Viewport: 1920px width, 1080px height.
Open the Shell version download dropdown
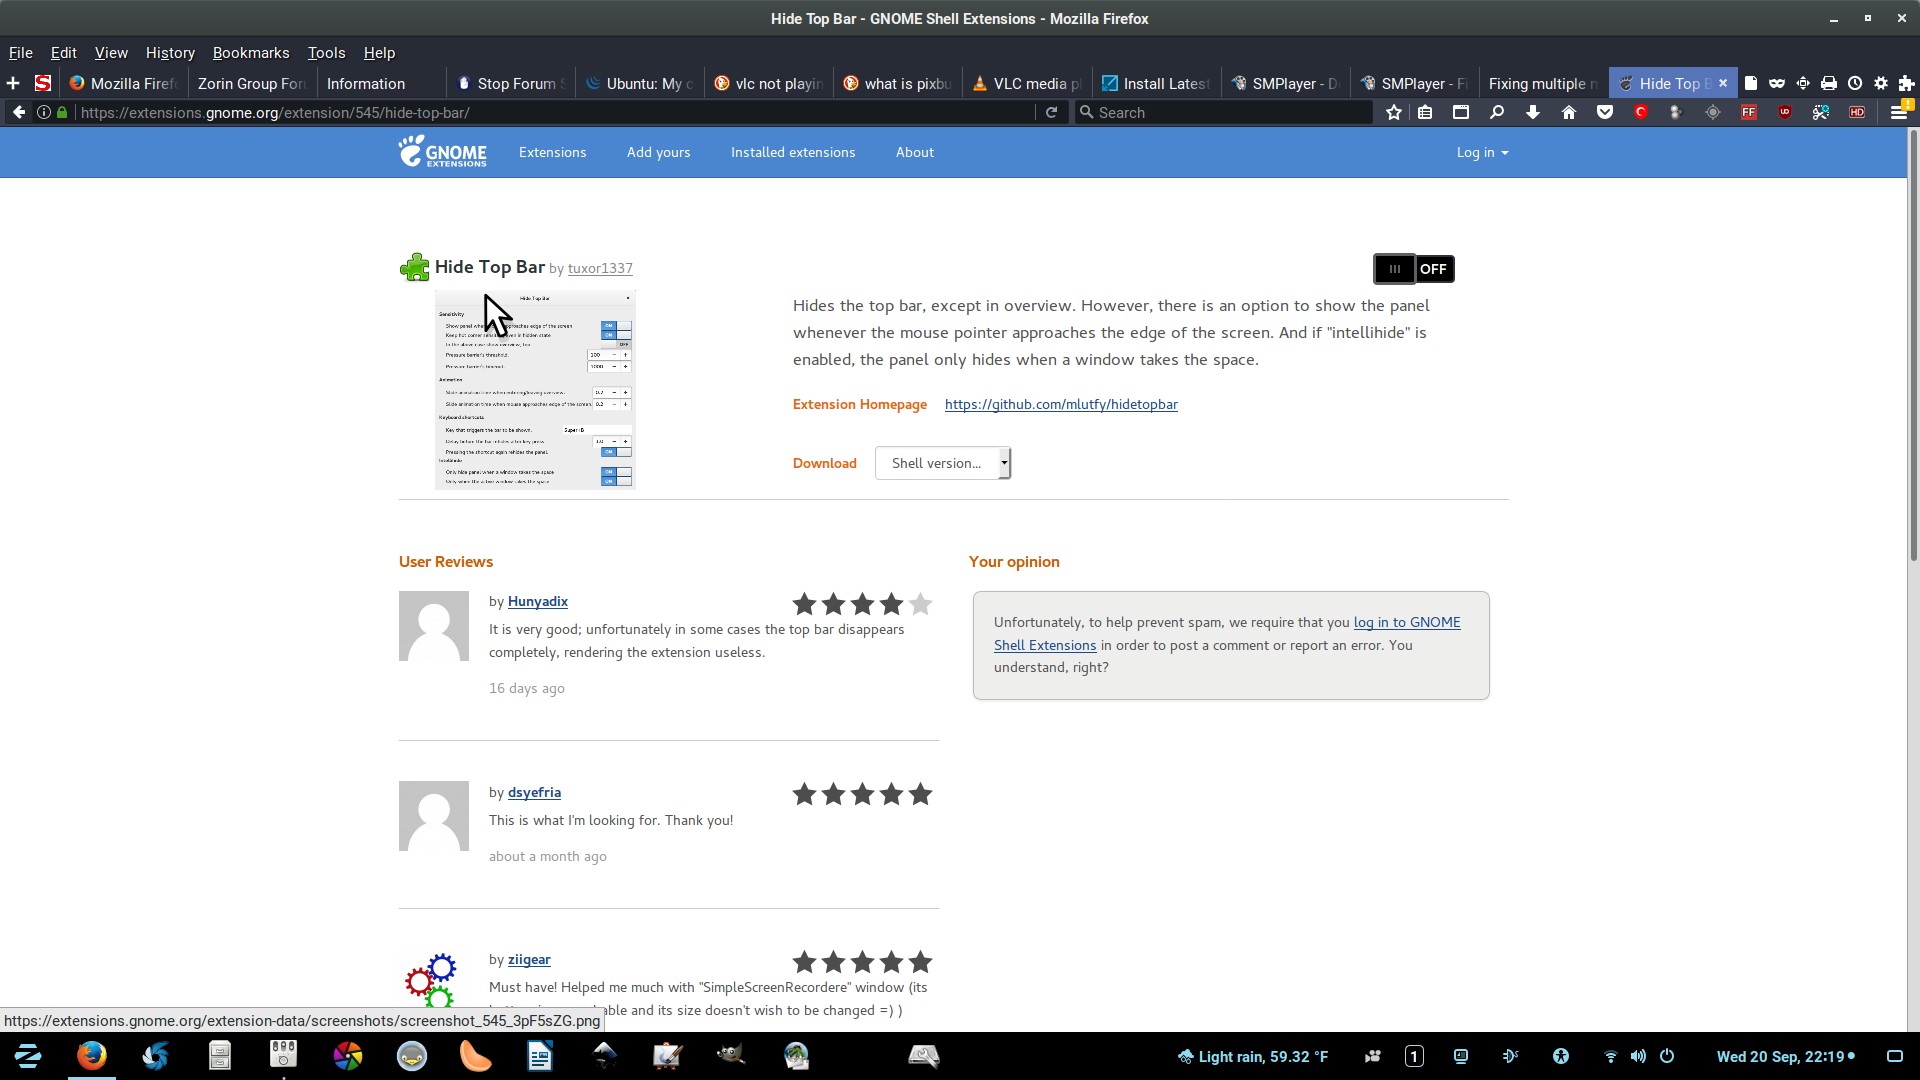pos(942,463)
